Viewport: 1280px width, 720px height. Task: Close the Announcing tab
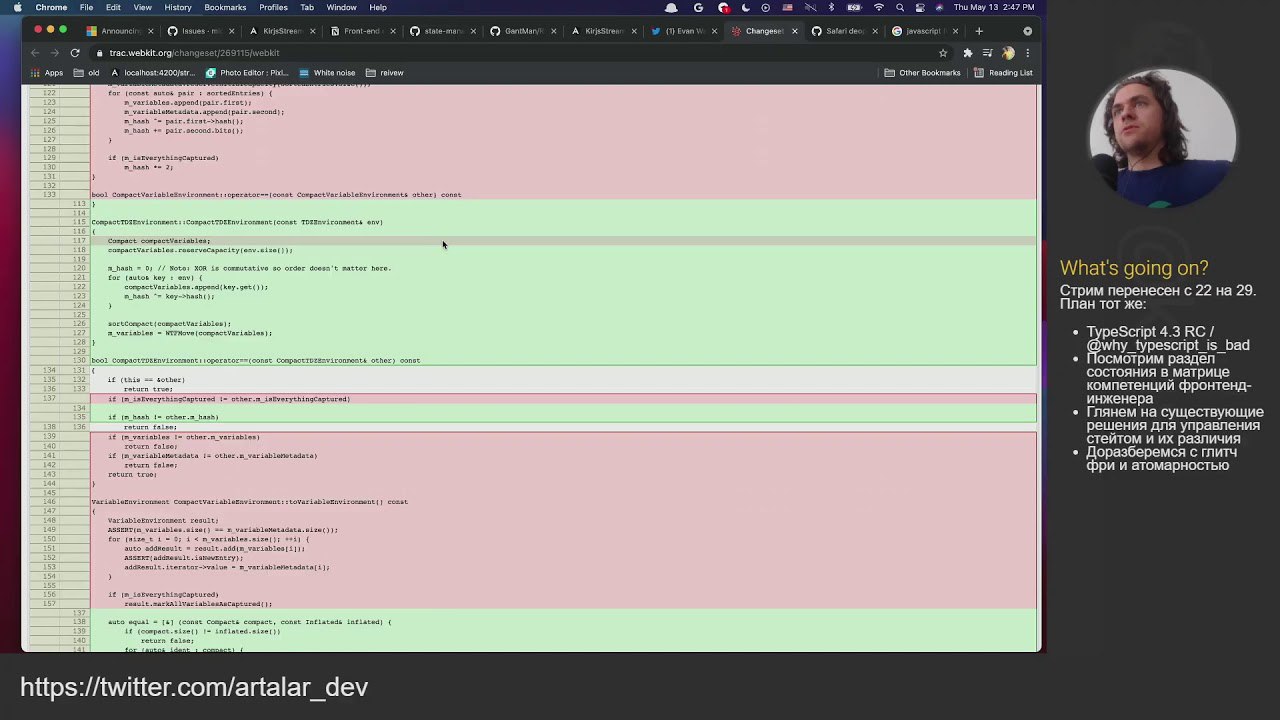tap(151, 31)
